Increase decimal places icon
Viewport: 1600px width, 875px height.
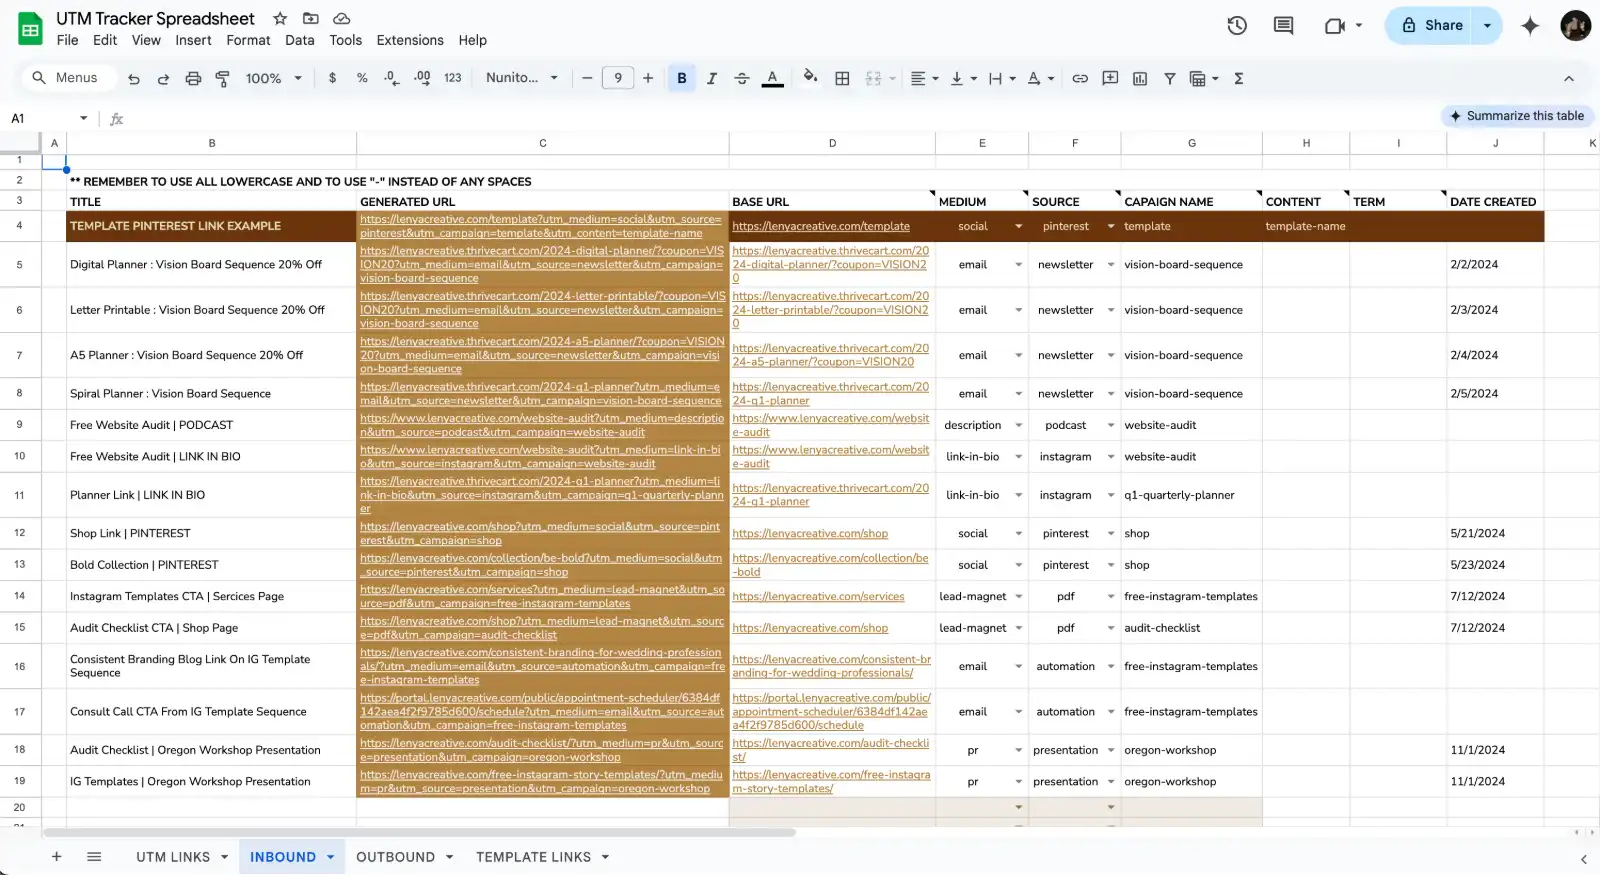[x=422, y=78]
